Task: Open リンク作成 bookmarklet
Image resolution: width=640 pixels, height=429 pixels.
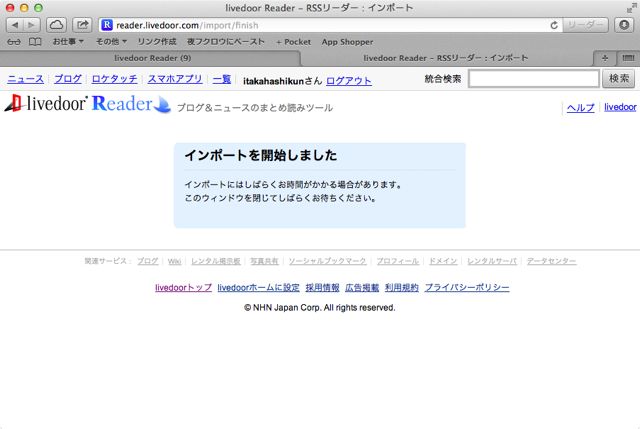Action: 157,42
